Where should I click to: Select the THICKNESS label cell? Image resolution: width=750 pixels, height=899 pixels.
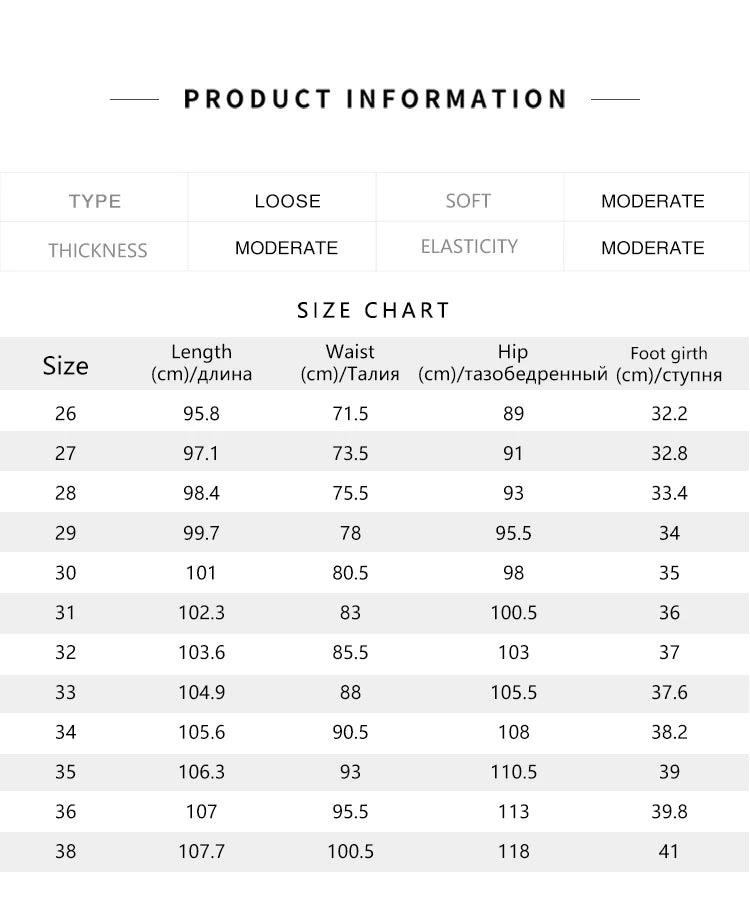click(x=97, y=250)
